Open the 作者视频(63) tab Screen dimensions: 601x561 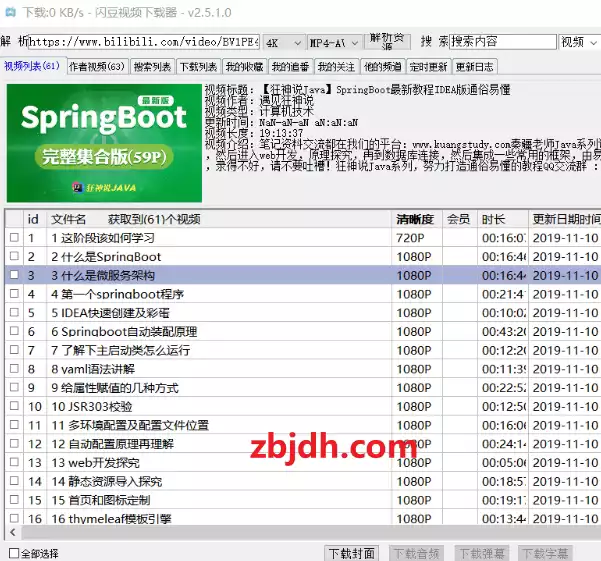click(x=98, y=67)
